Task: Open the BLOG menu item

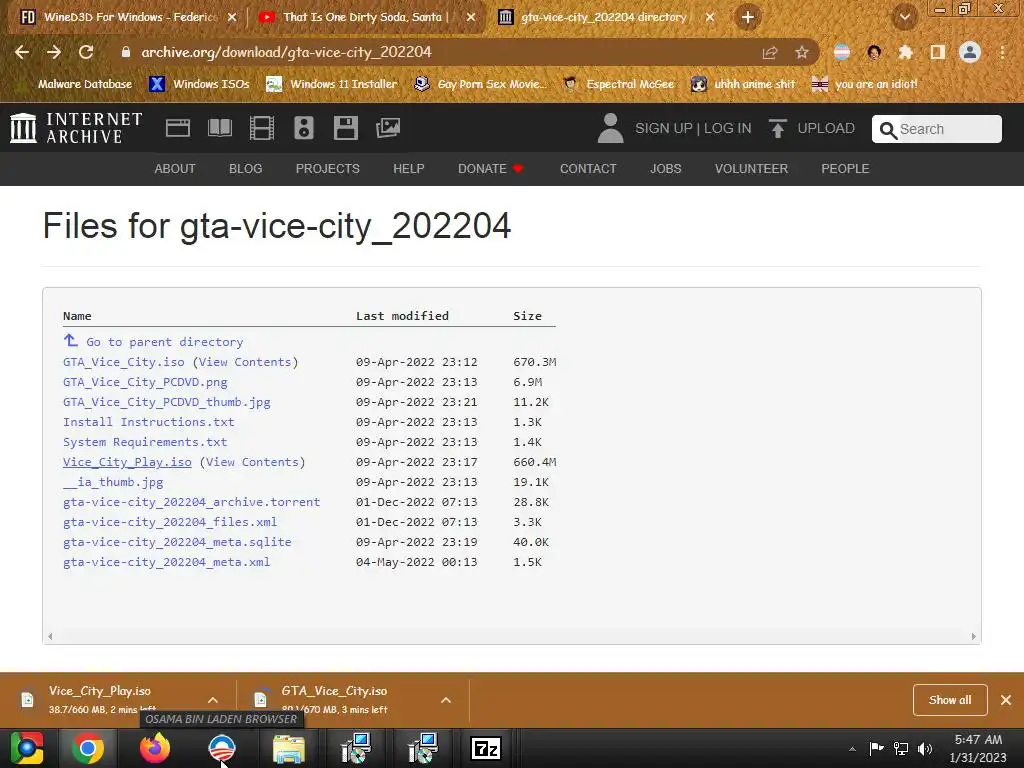Action: click(x=246, y=168)
